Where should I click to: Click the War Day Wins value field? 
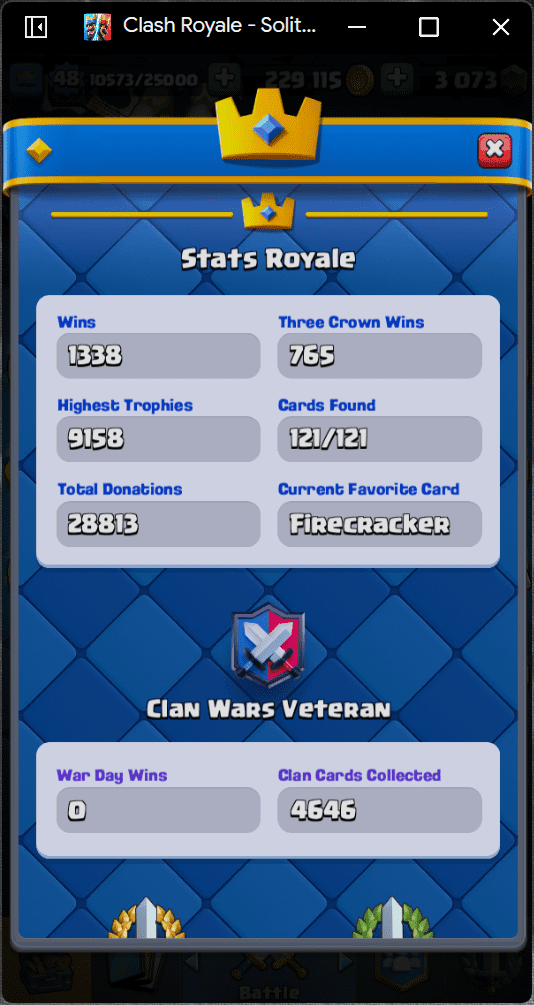tap(158, 810)
